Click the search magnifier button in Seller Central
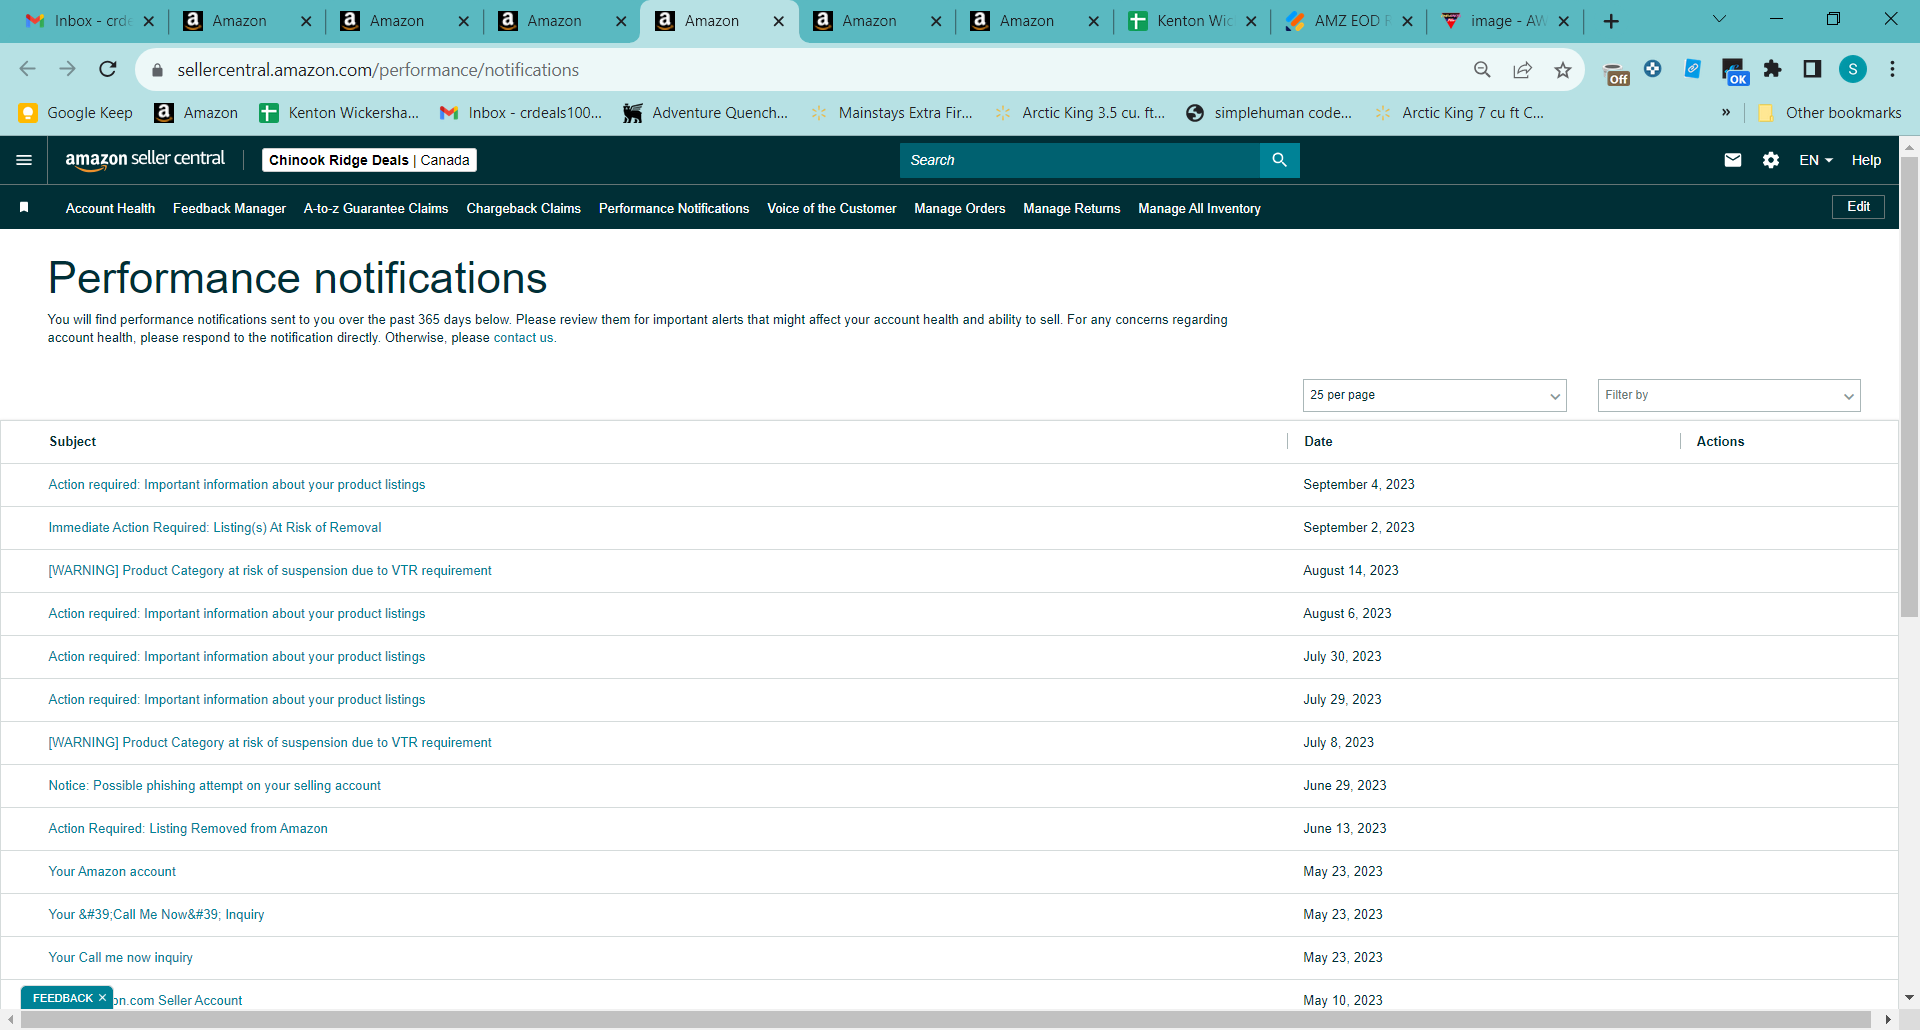Viewport: 1920px width, 1030px height. pos(1279,160)
